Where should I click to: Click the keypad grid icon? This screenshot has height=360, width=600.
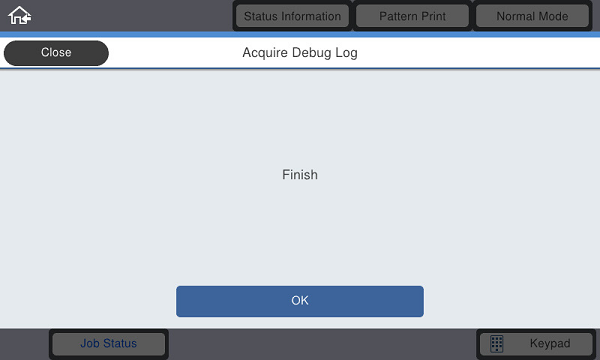[497, 344]
